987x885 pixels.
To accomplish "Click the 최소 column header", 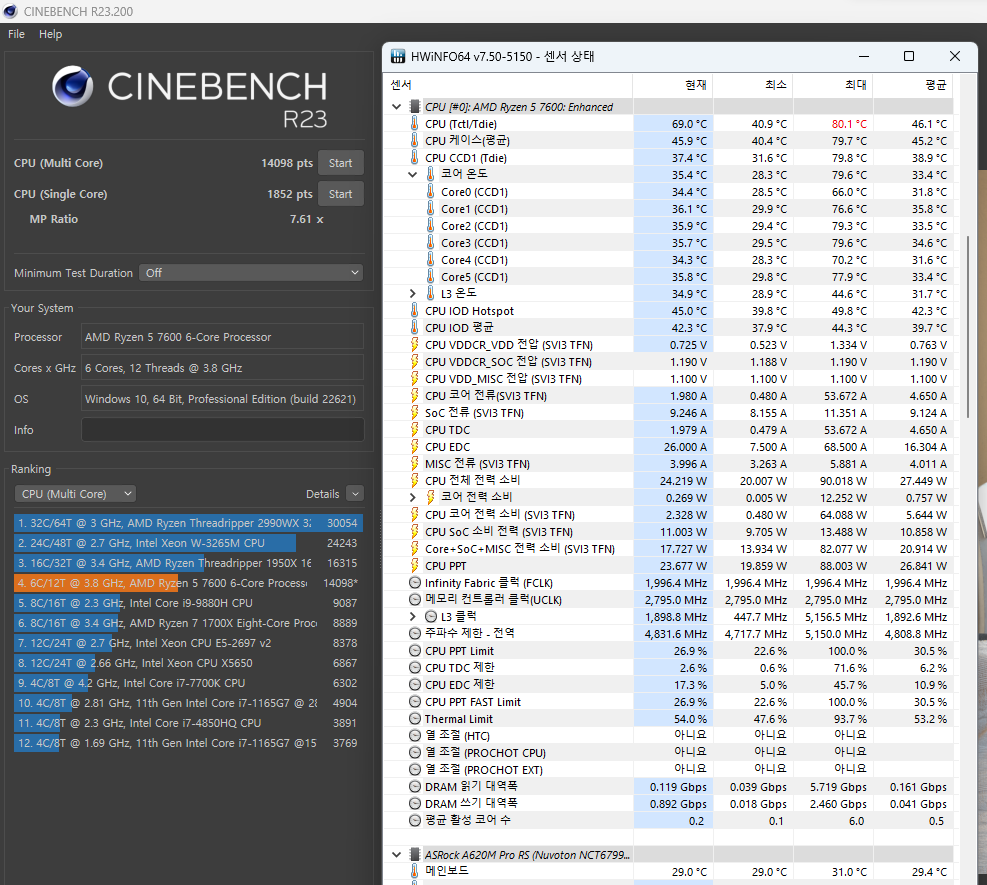I will (752, 85).
